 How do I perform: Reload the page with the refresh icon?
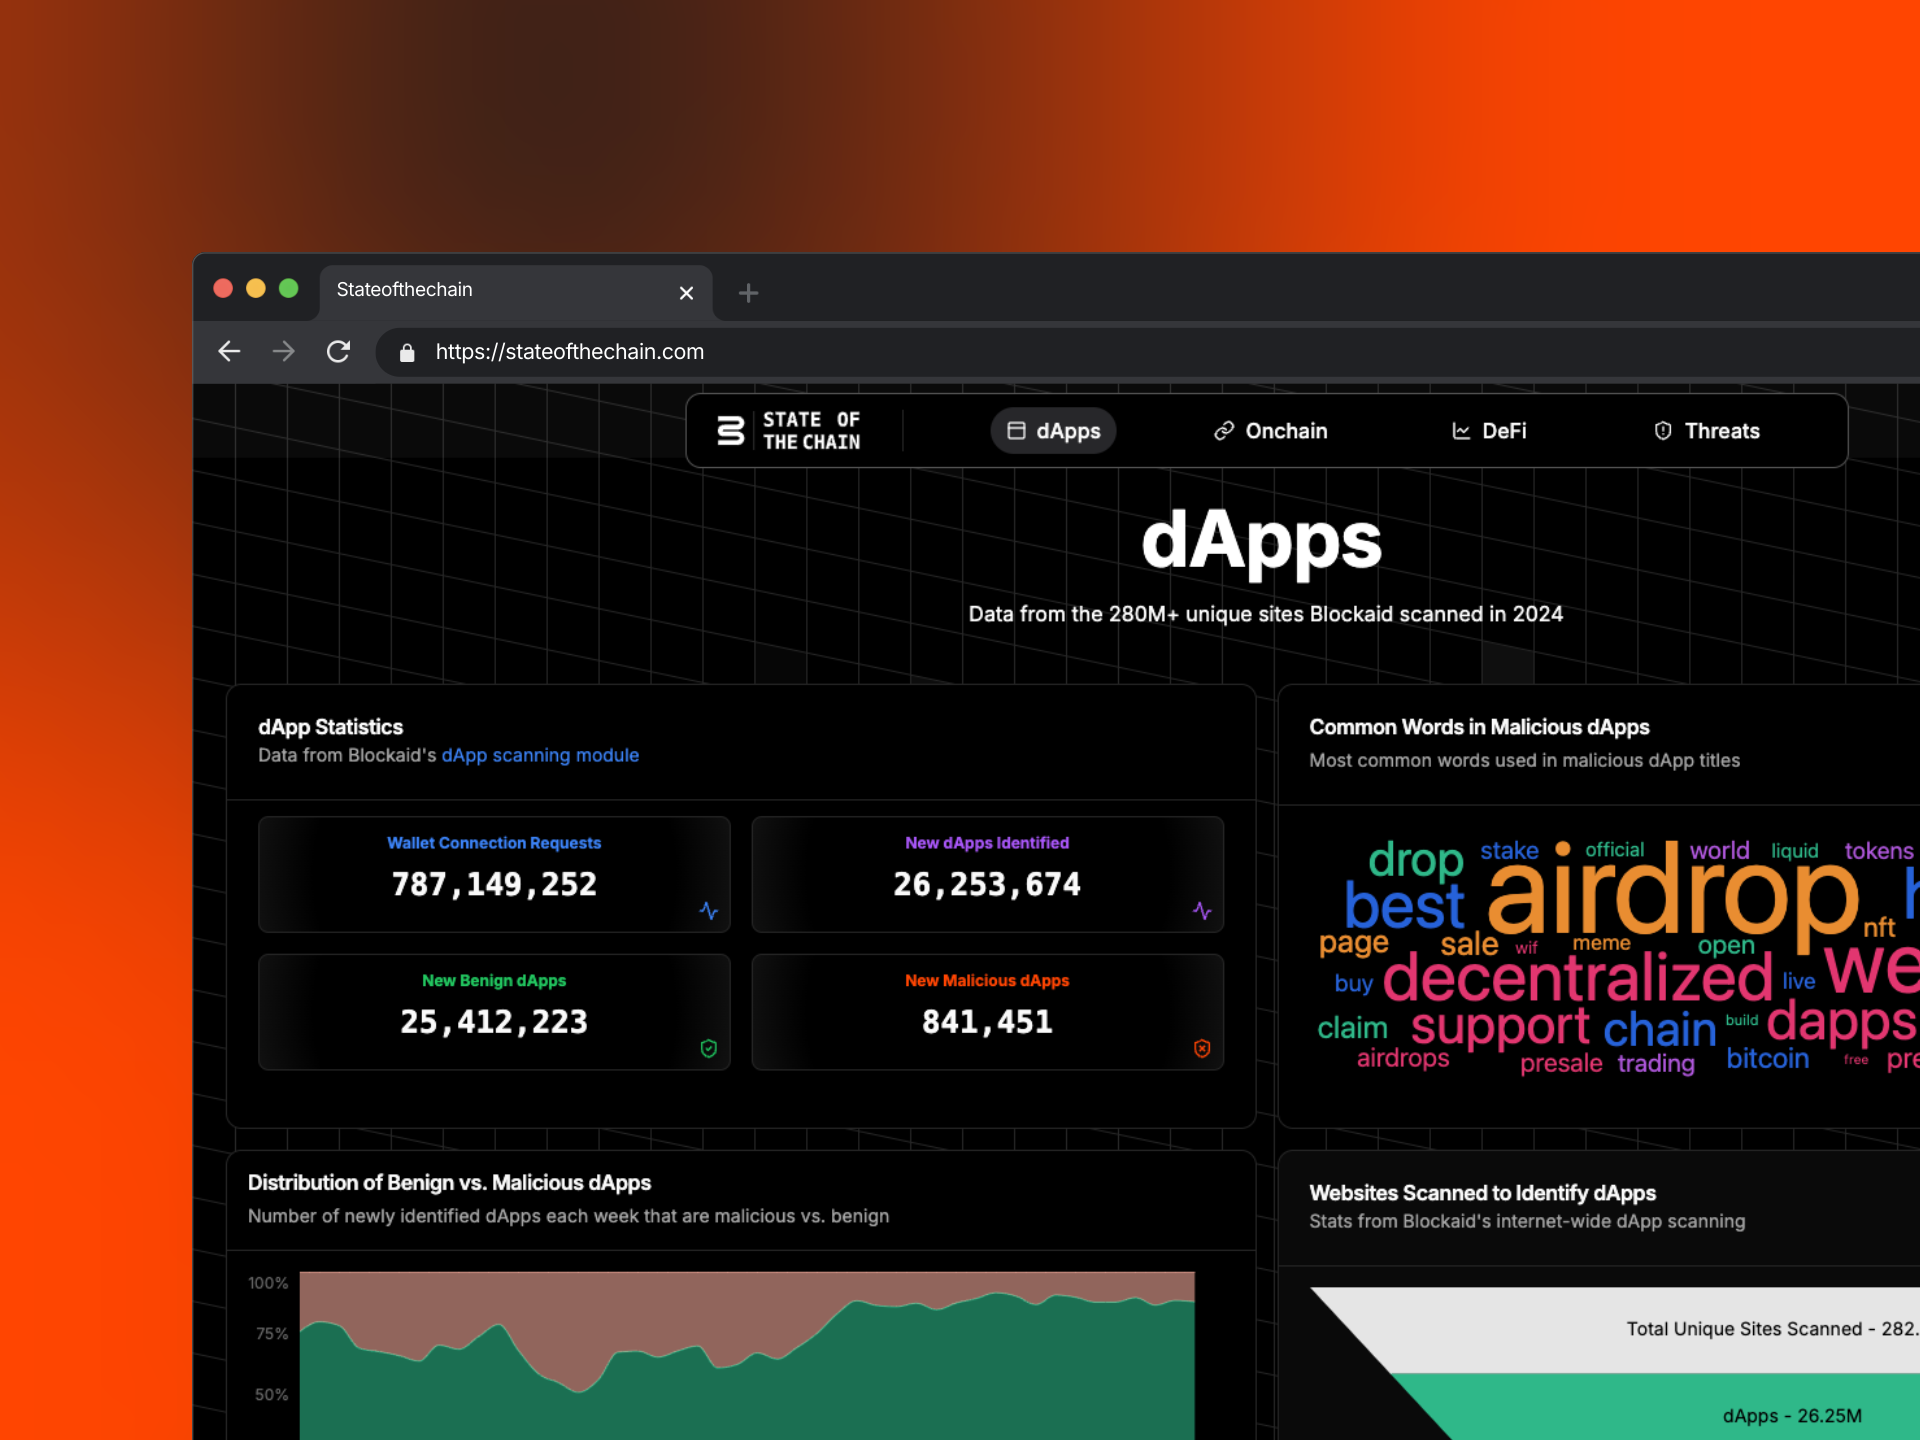pyautogui.click(x=338, y=352)
